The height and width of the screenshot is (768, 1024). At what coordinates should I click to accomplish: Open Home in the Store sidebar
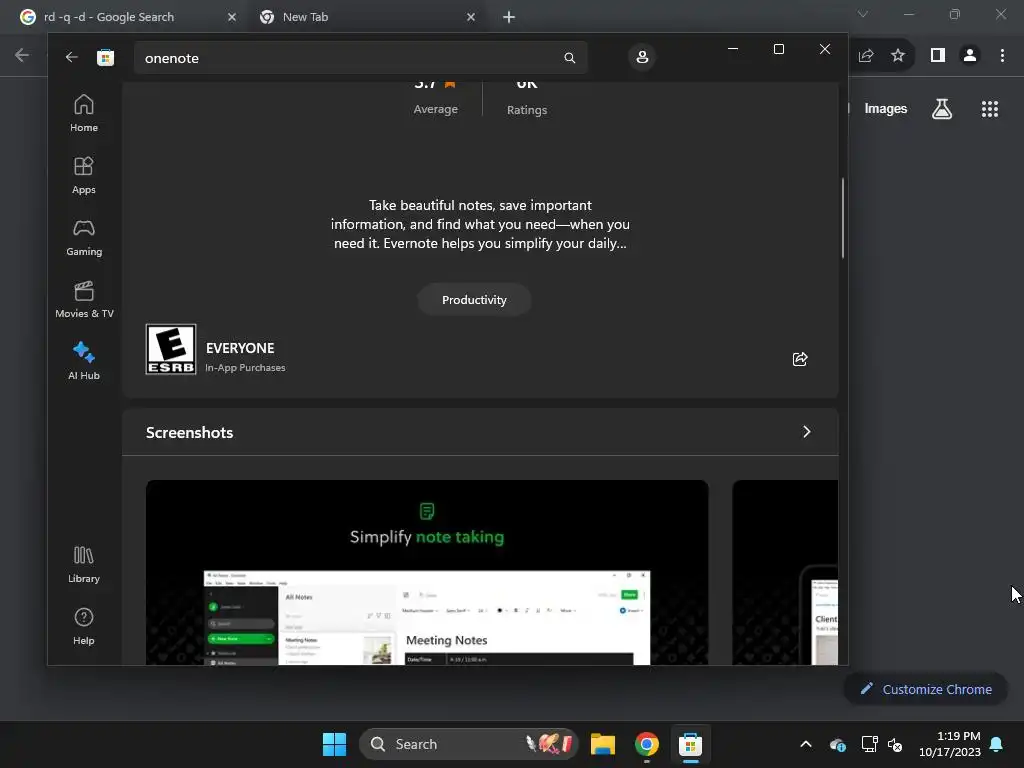[x=84, y=114]
